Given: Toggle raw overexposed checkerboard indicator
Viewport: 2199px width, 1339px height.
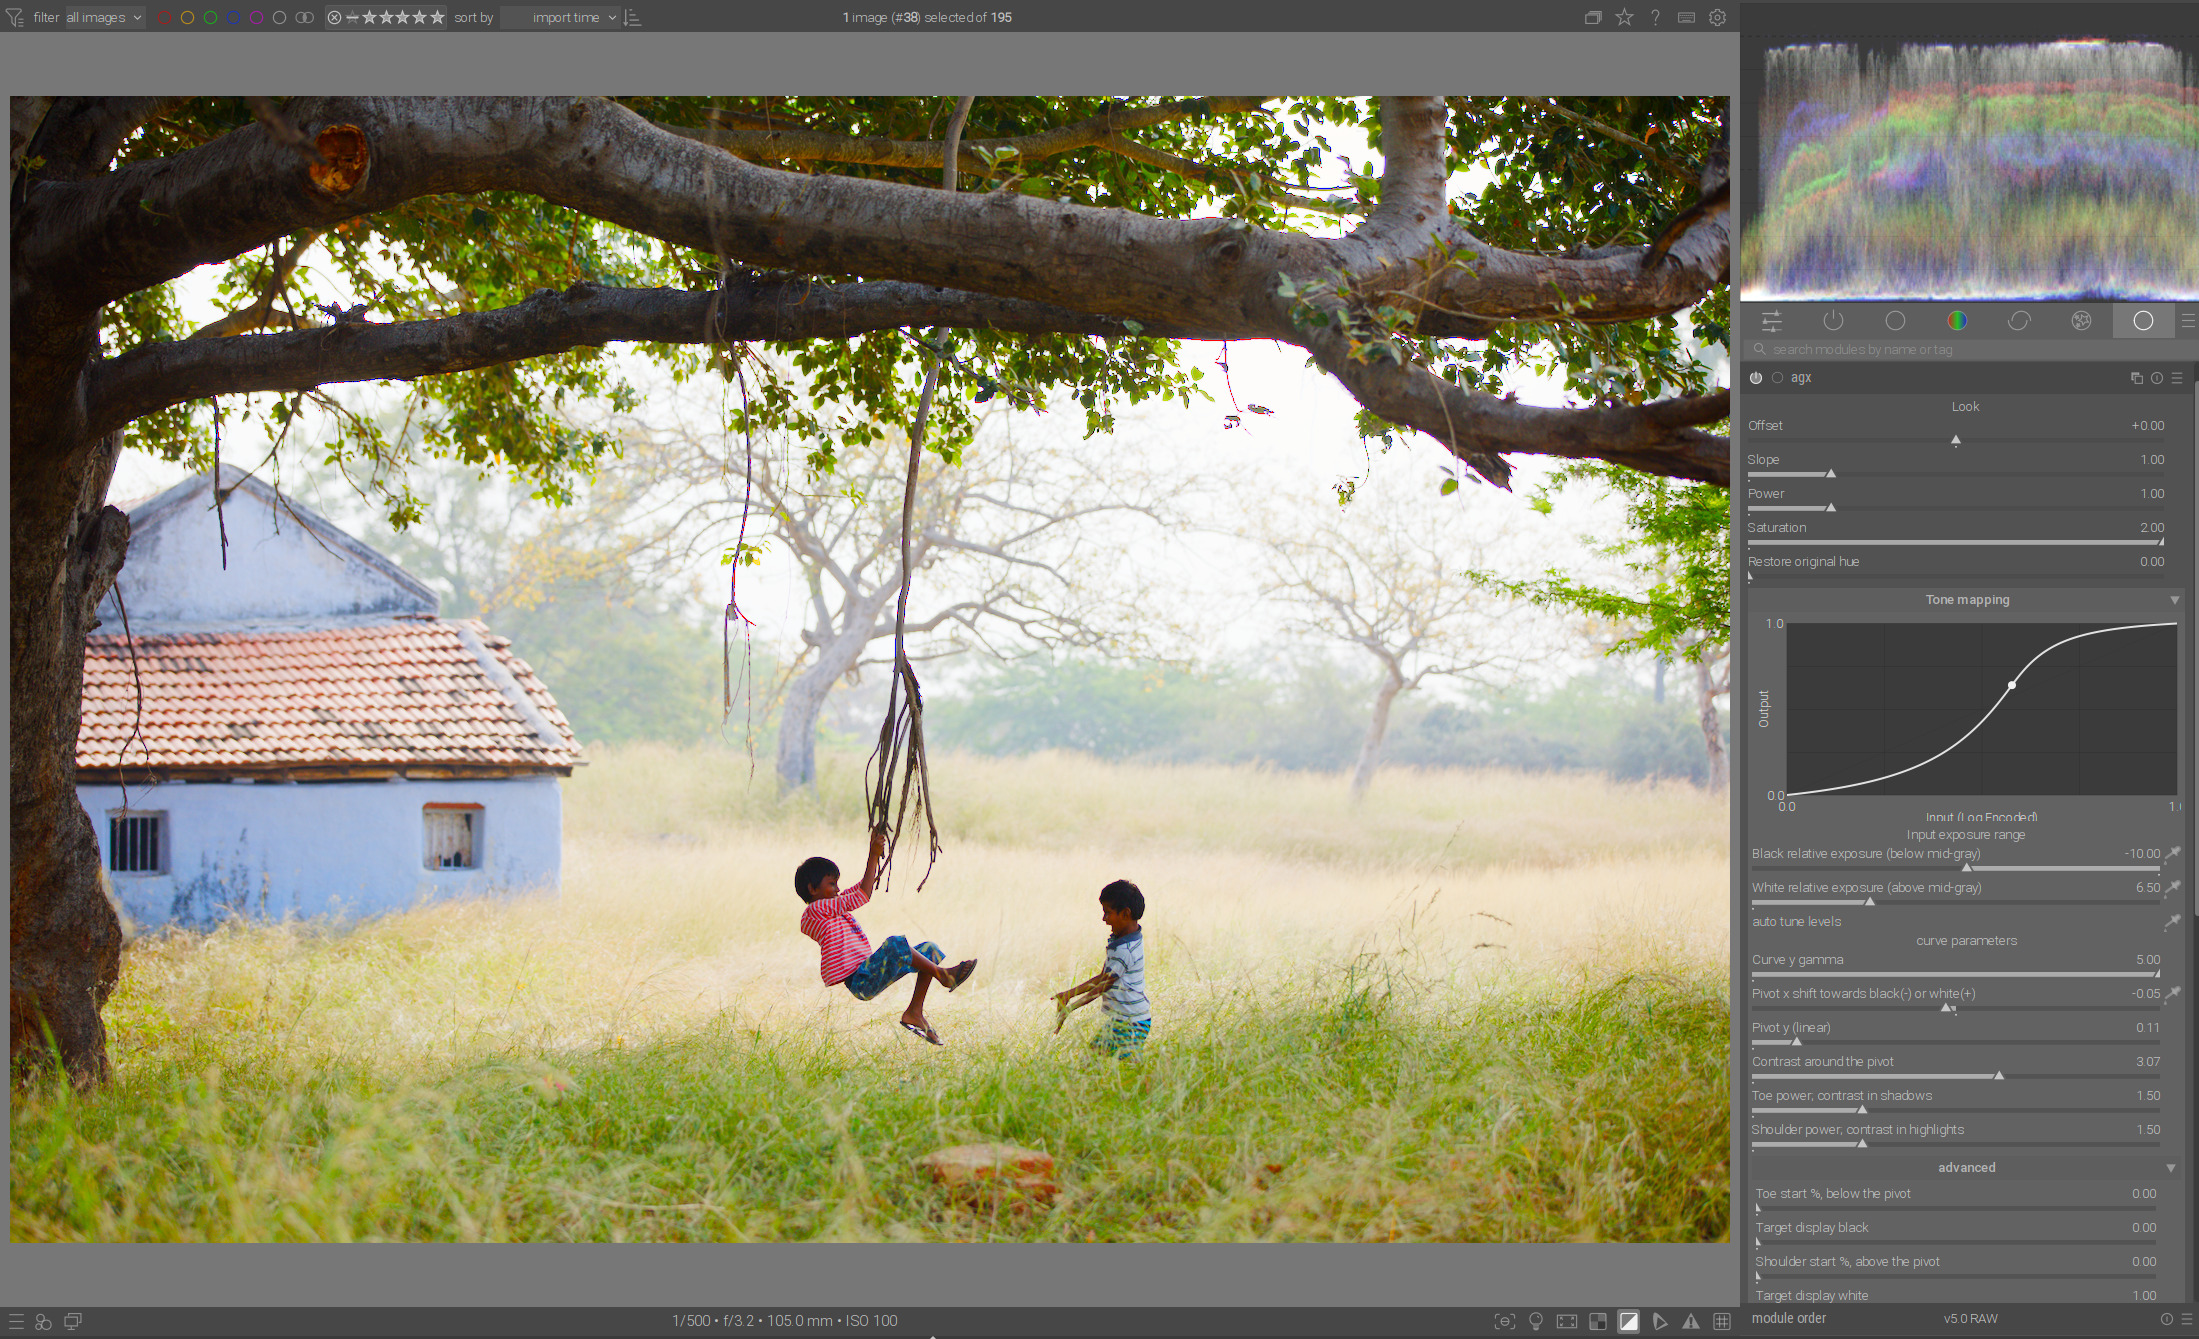Looking at the screenshot, I should [1598, 1321].
